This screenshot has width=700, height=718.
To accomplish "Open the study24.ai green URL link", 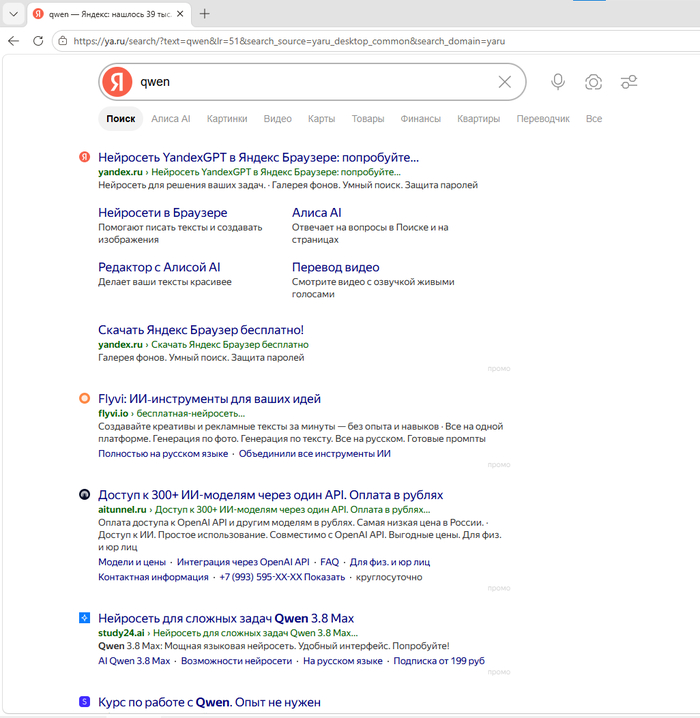I will pyautogui.click(x=228, y=633).
